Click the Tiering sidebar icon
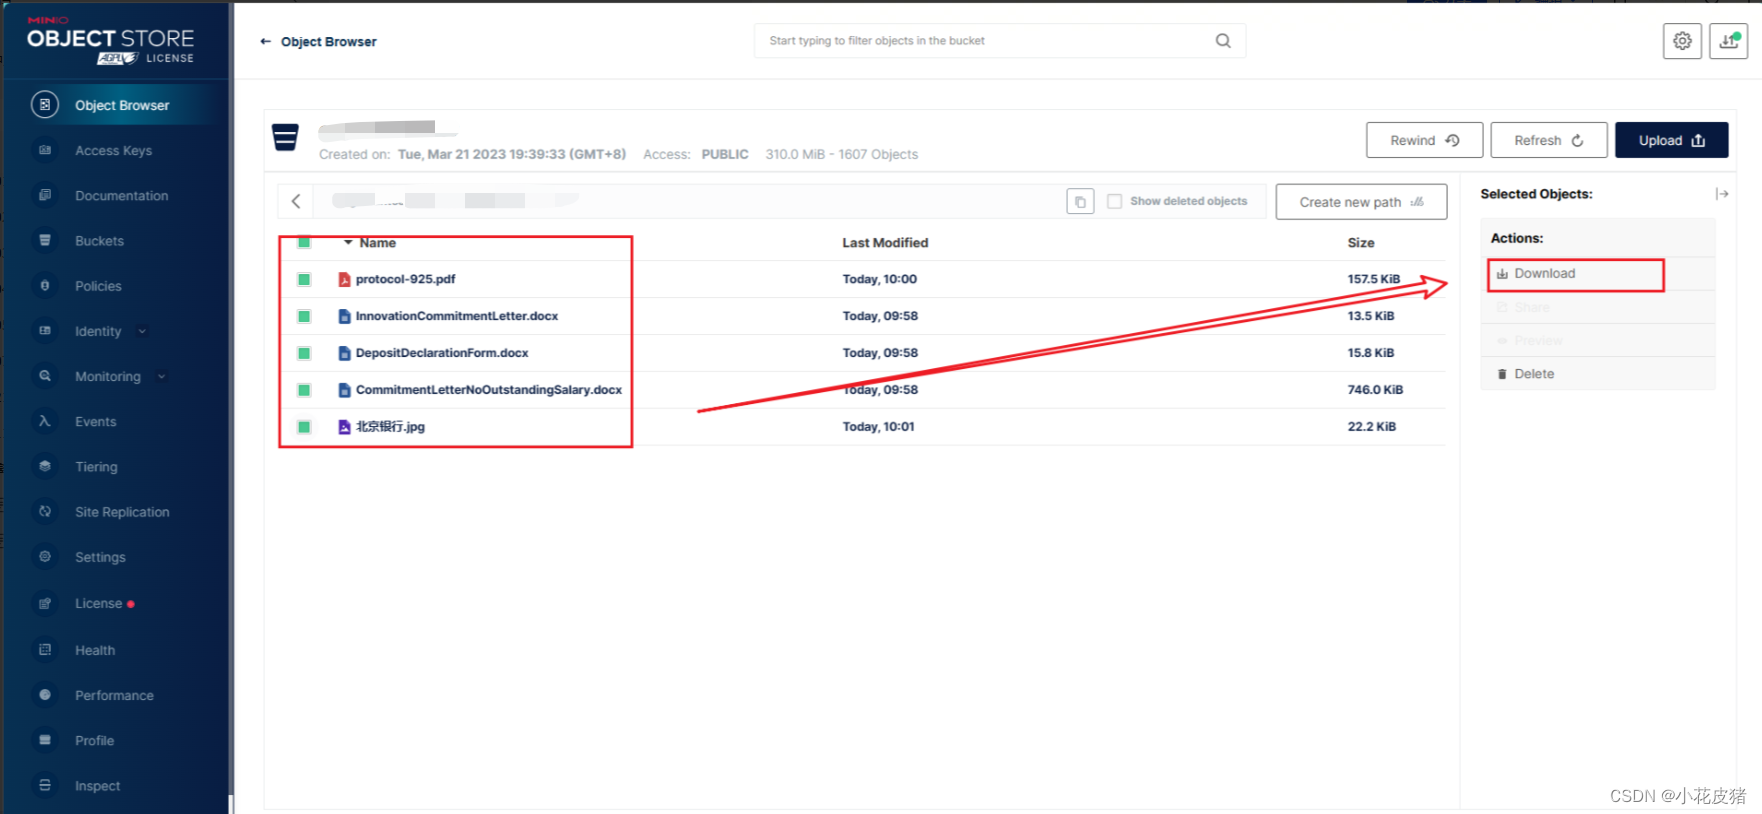Viewport: 1762px width, 814px height. click(45, 466)
